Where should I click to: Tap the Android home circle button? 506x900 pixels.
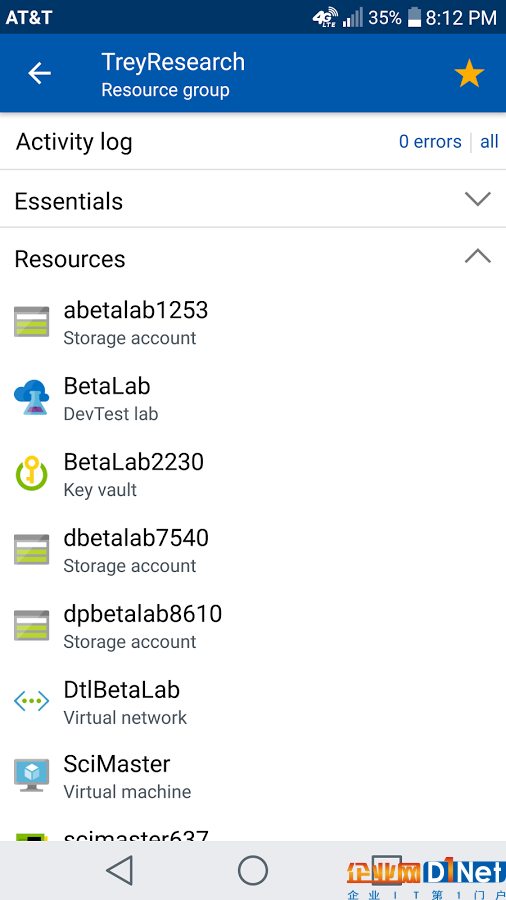253,870
